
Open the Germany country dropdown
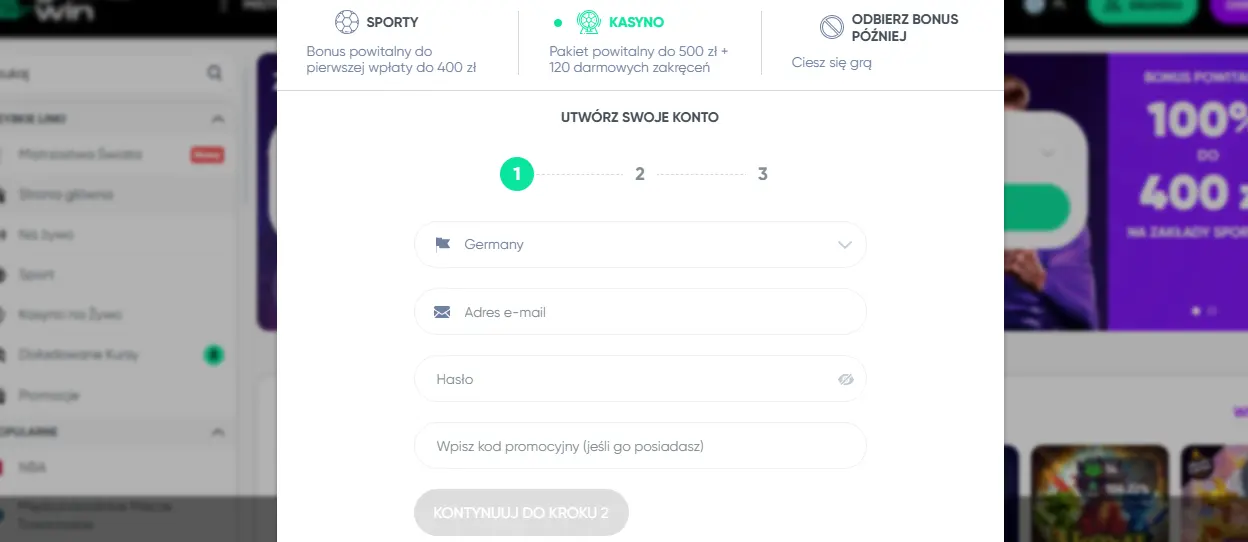pyautogui.click(x=640, y=244)
